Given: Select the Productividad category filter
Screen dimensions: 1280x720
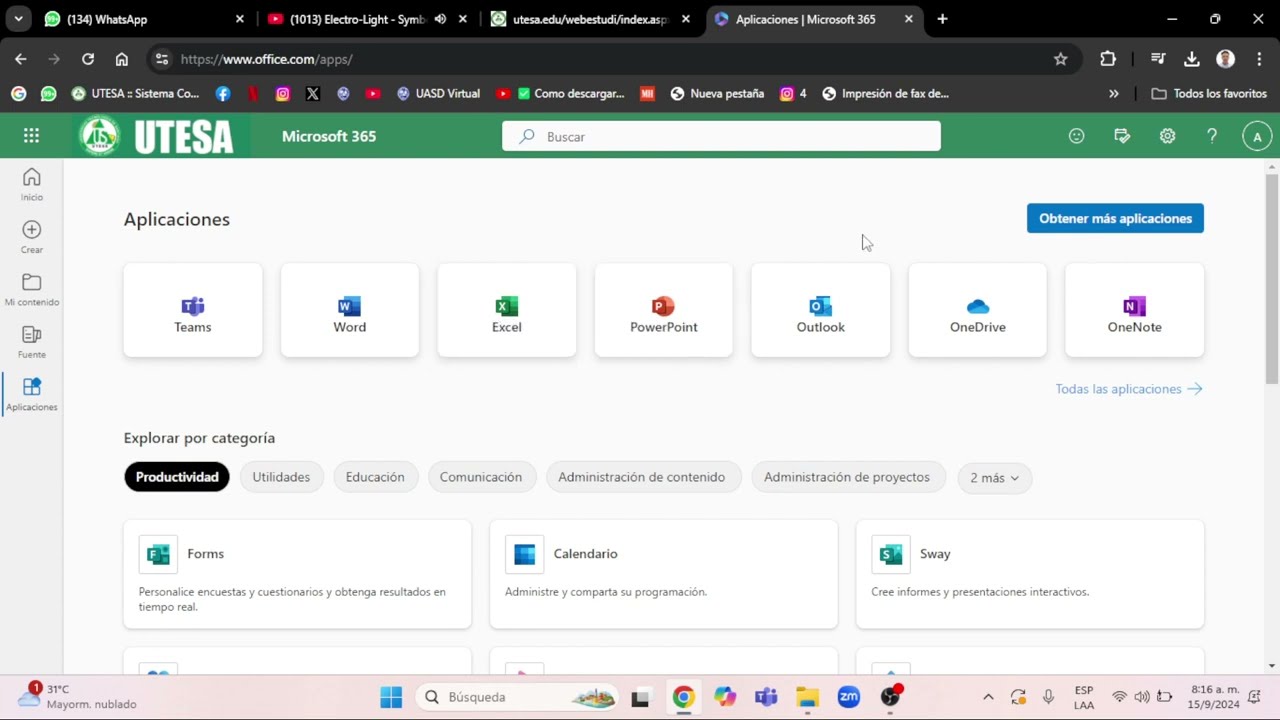Looking at the screenshot, I should [177, 477].
